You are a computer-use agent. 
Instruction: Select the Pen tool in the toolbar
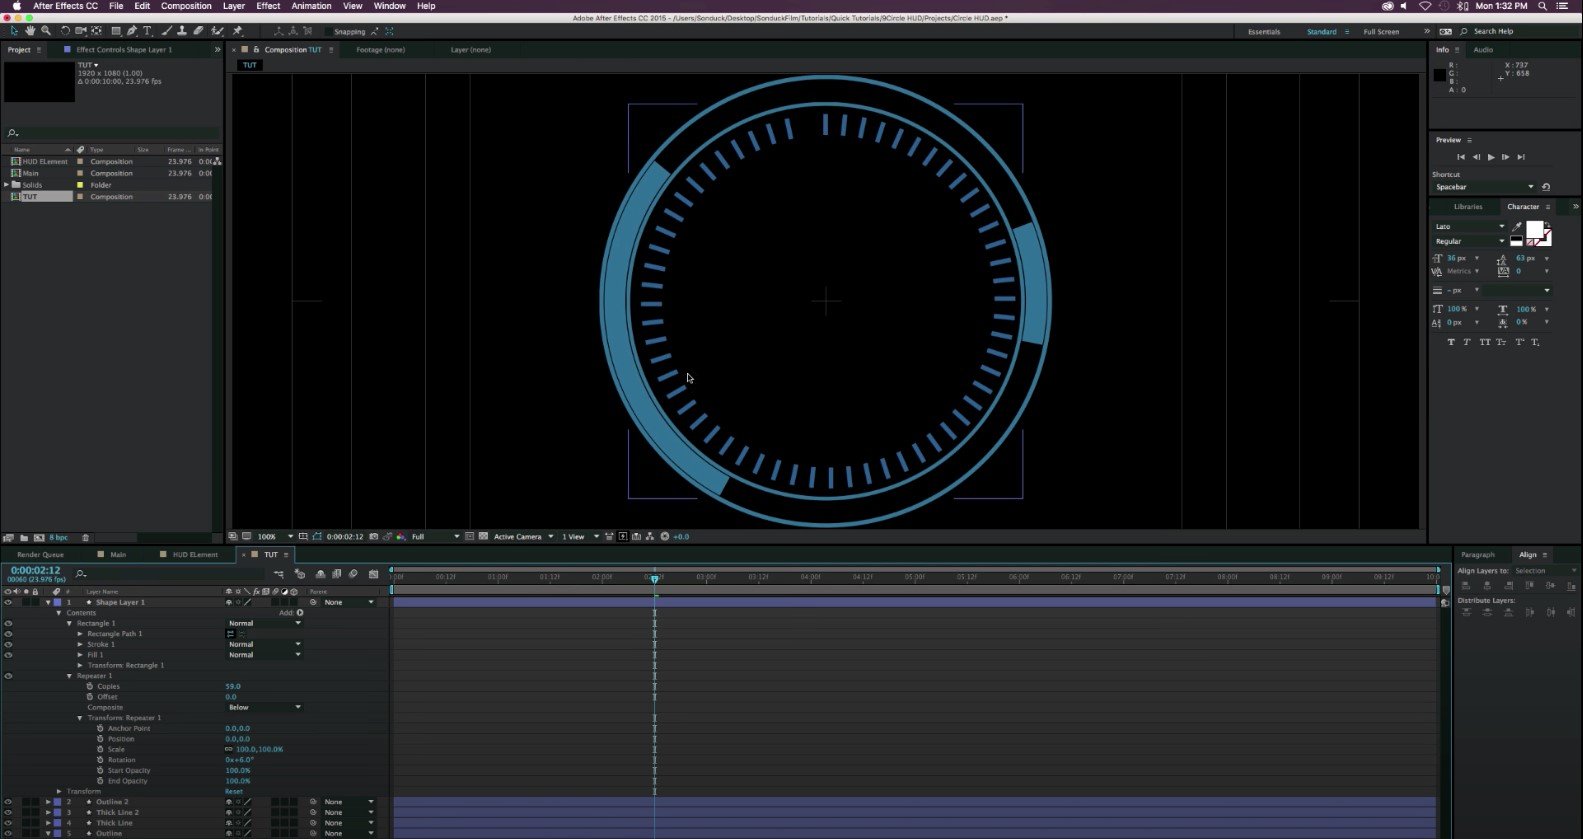coord(132,31)
